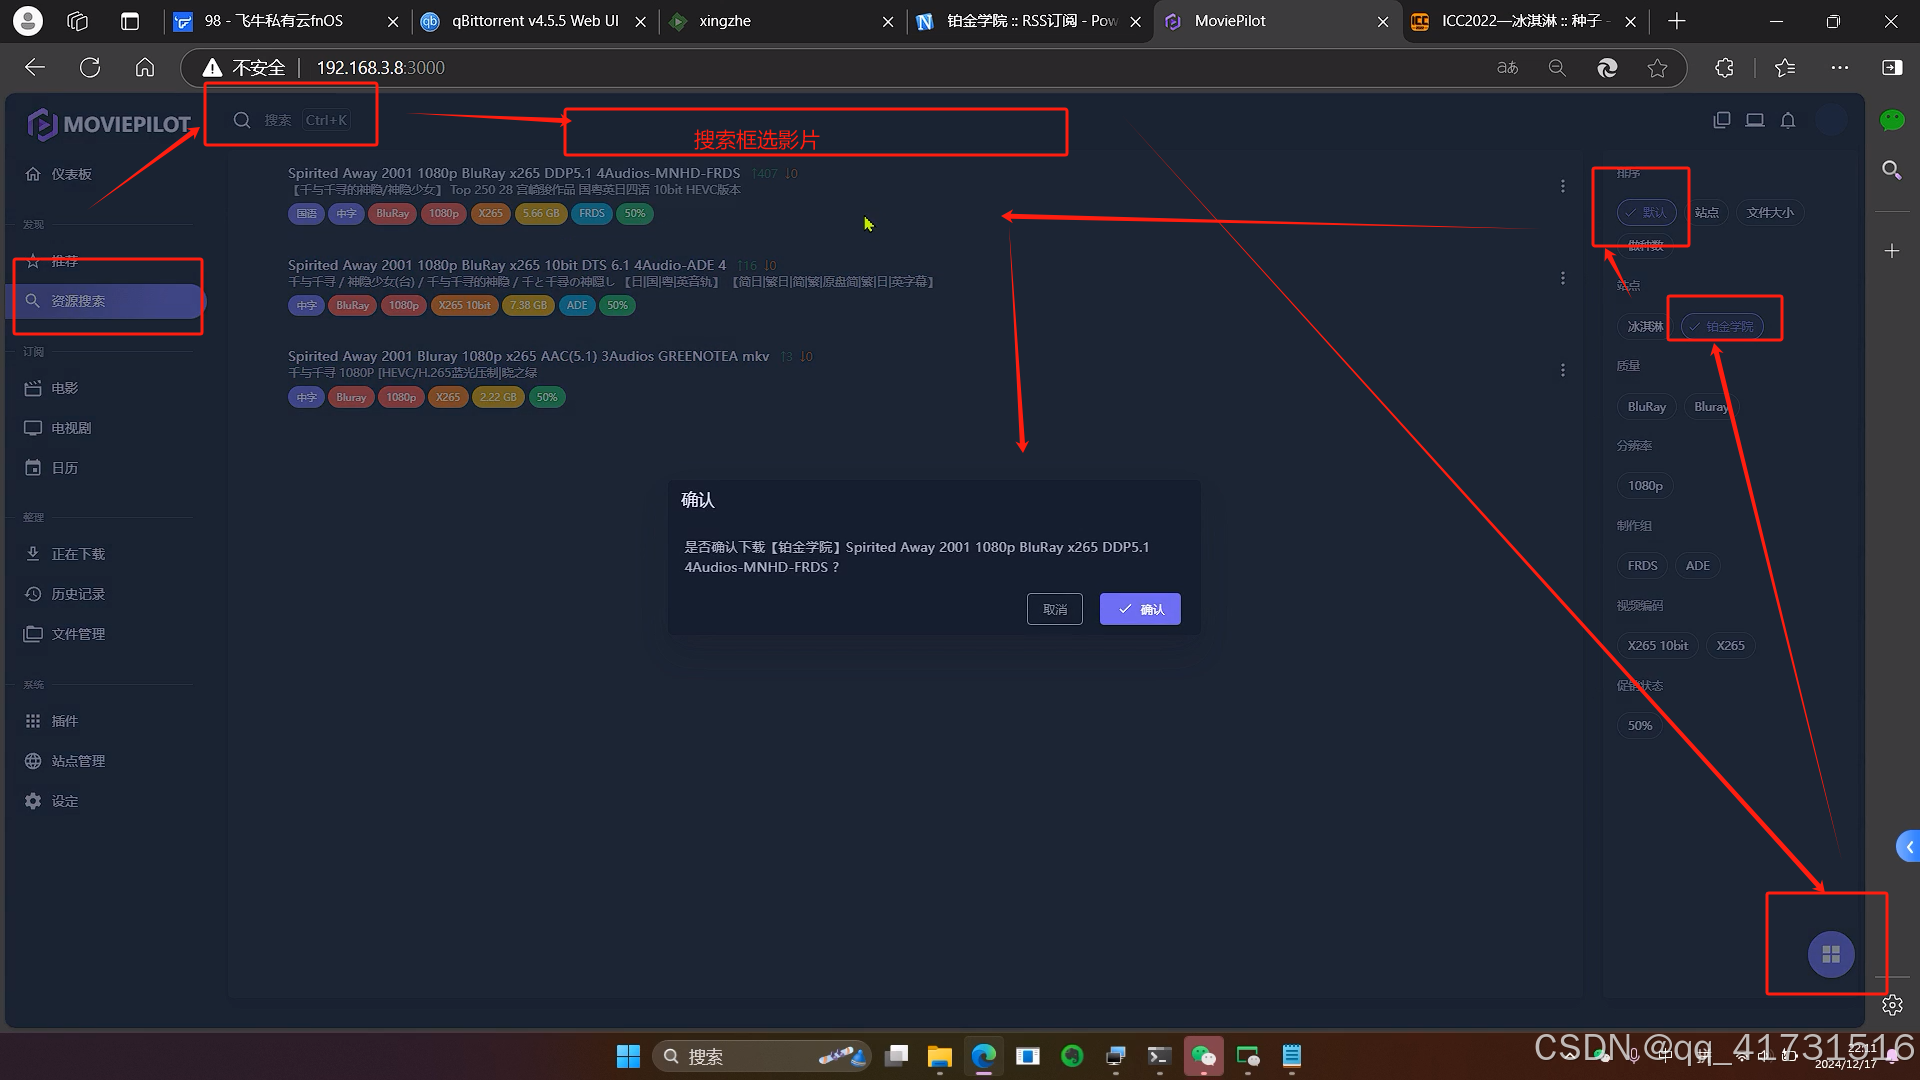The image size is (1920, 1080).
Task: Click 取消 to cancel the dialog
Action: pyautogui.click(x=1054, y=609)
